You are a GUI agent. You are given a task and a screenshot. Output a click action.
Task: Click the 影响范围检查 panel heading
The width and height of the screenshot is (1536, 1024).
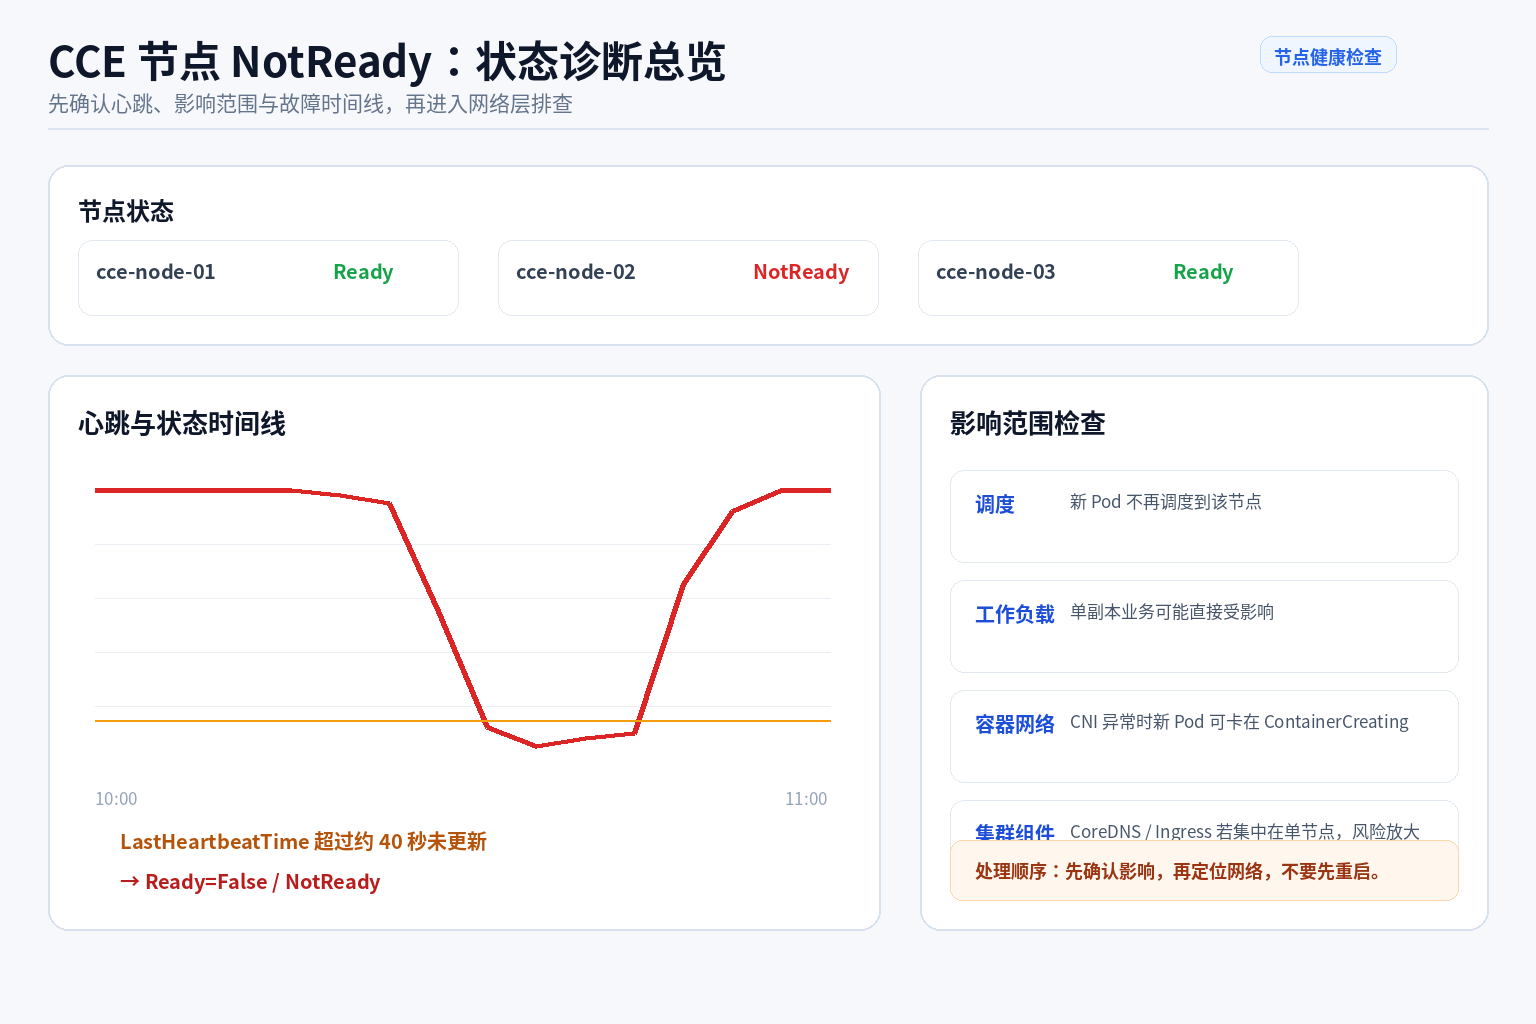pos(1028,423)
